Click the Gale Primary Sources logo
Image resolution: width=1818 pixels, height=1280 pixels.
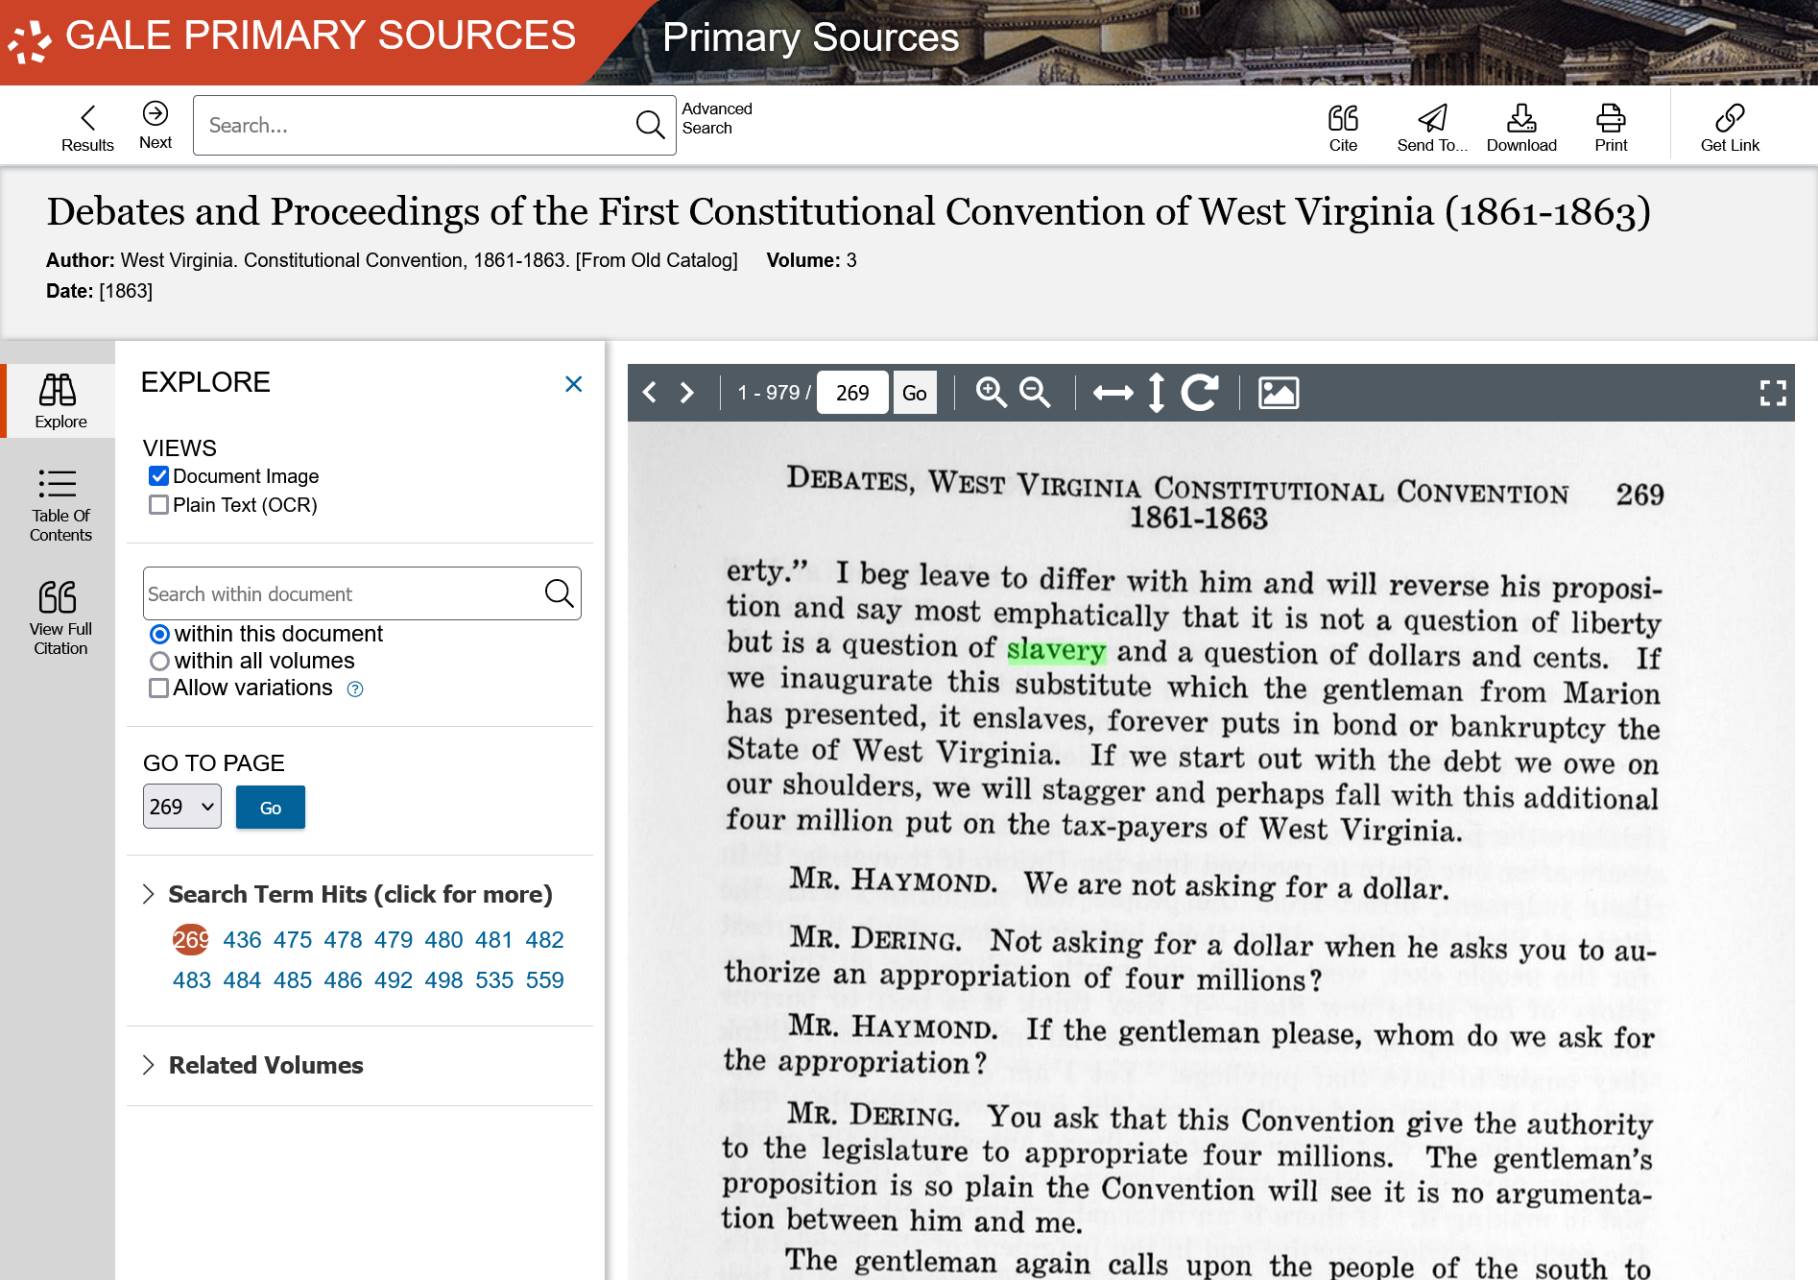tap(292, 38)
